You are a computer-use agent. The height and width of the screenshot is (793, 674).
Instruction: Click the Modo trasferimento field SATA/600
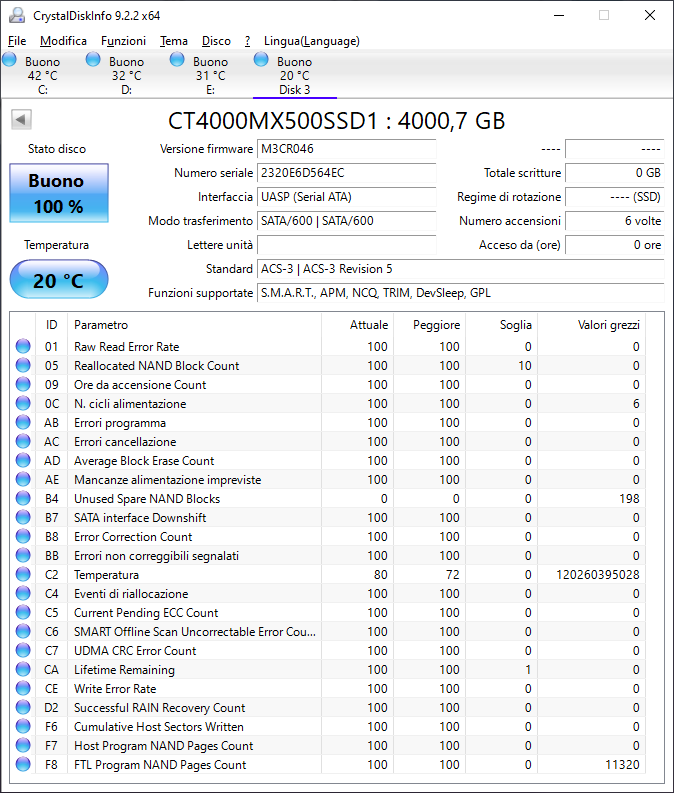[347, 221]
